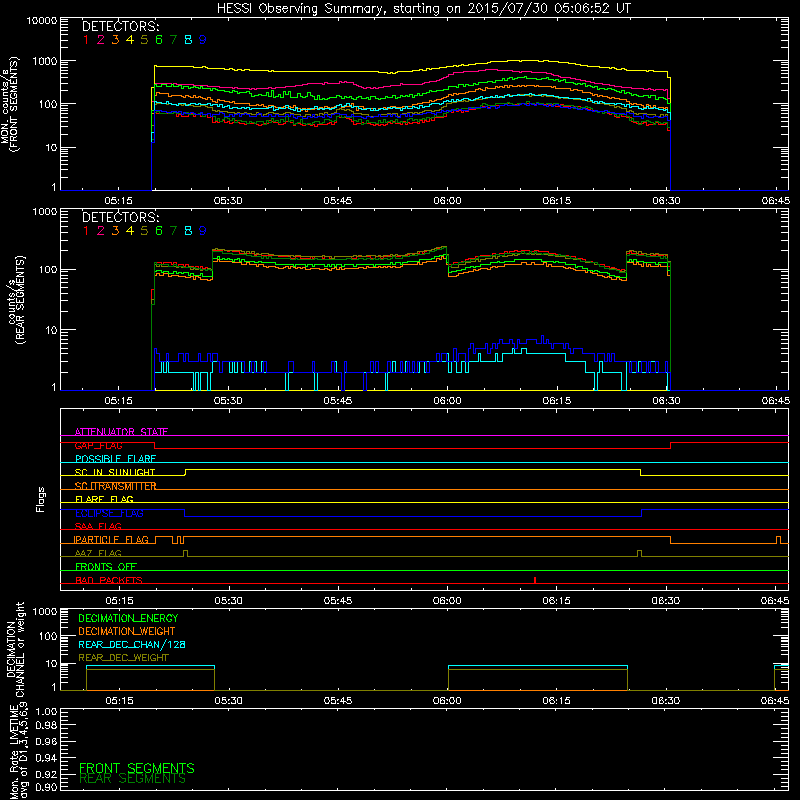Click the SC_IN_SUNLIGHT flag label
800x800 pixels.
115,472
